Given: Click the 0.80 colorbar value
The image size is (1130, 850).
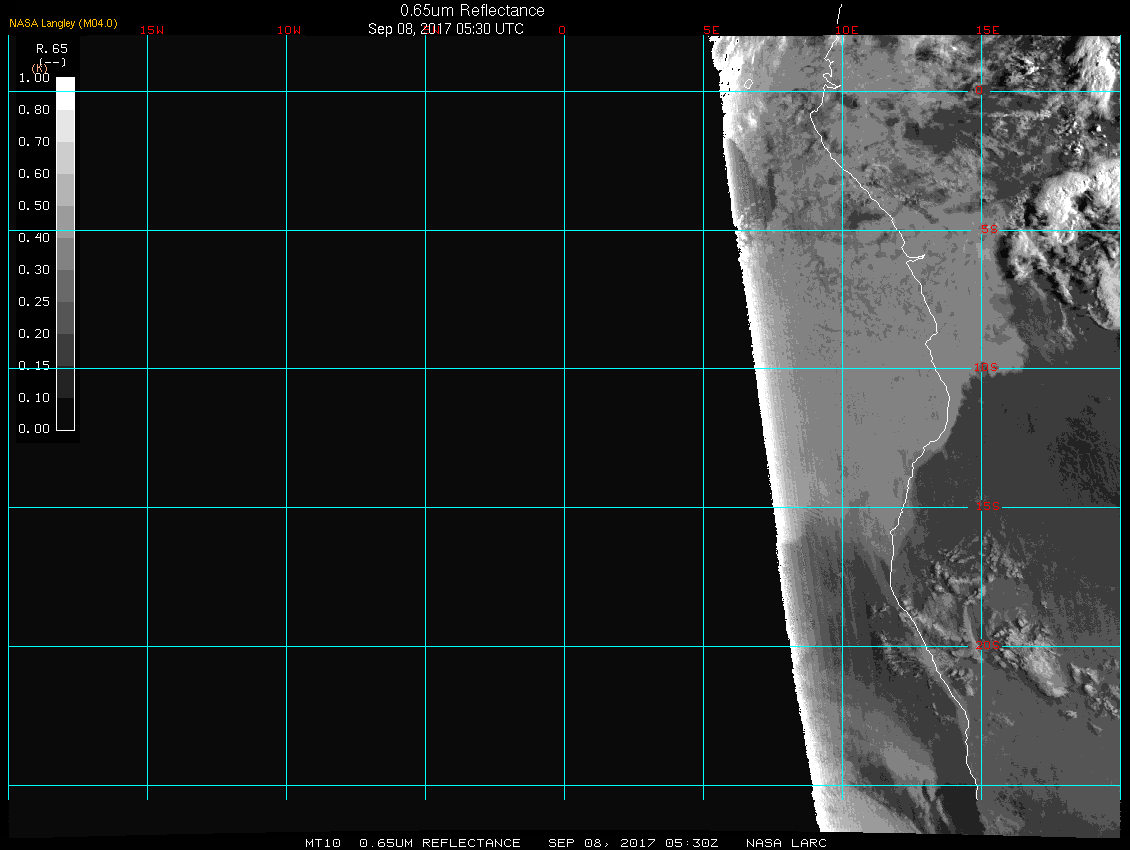Looking at the screenshot, I should pos(34,110).
